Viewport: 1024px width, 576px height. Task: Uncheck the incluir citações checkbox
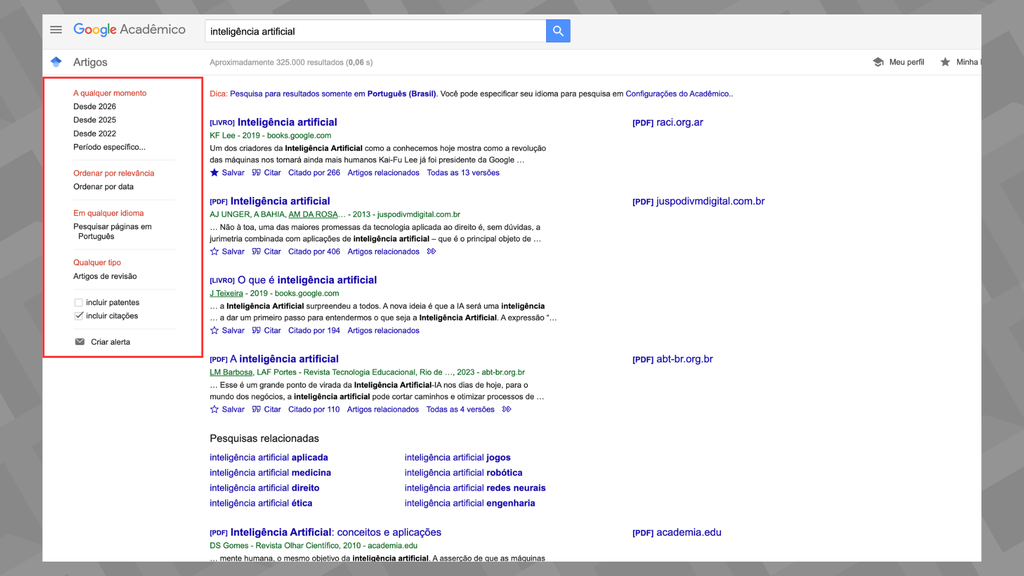pyautogui.click(x=78, y=315)
